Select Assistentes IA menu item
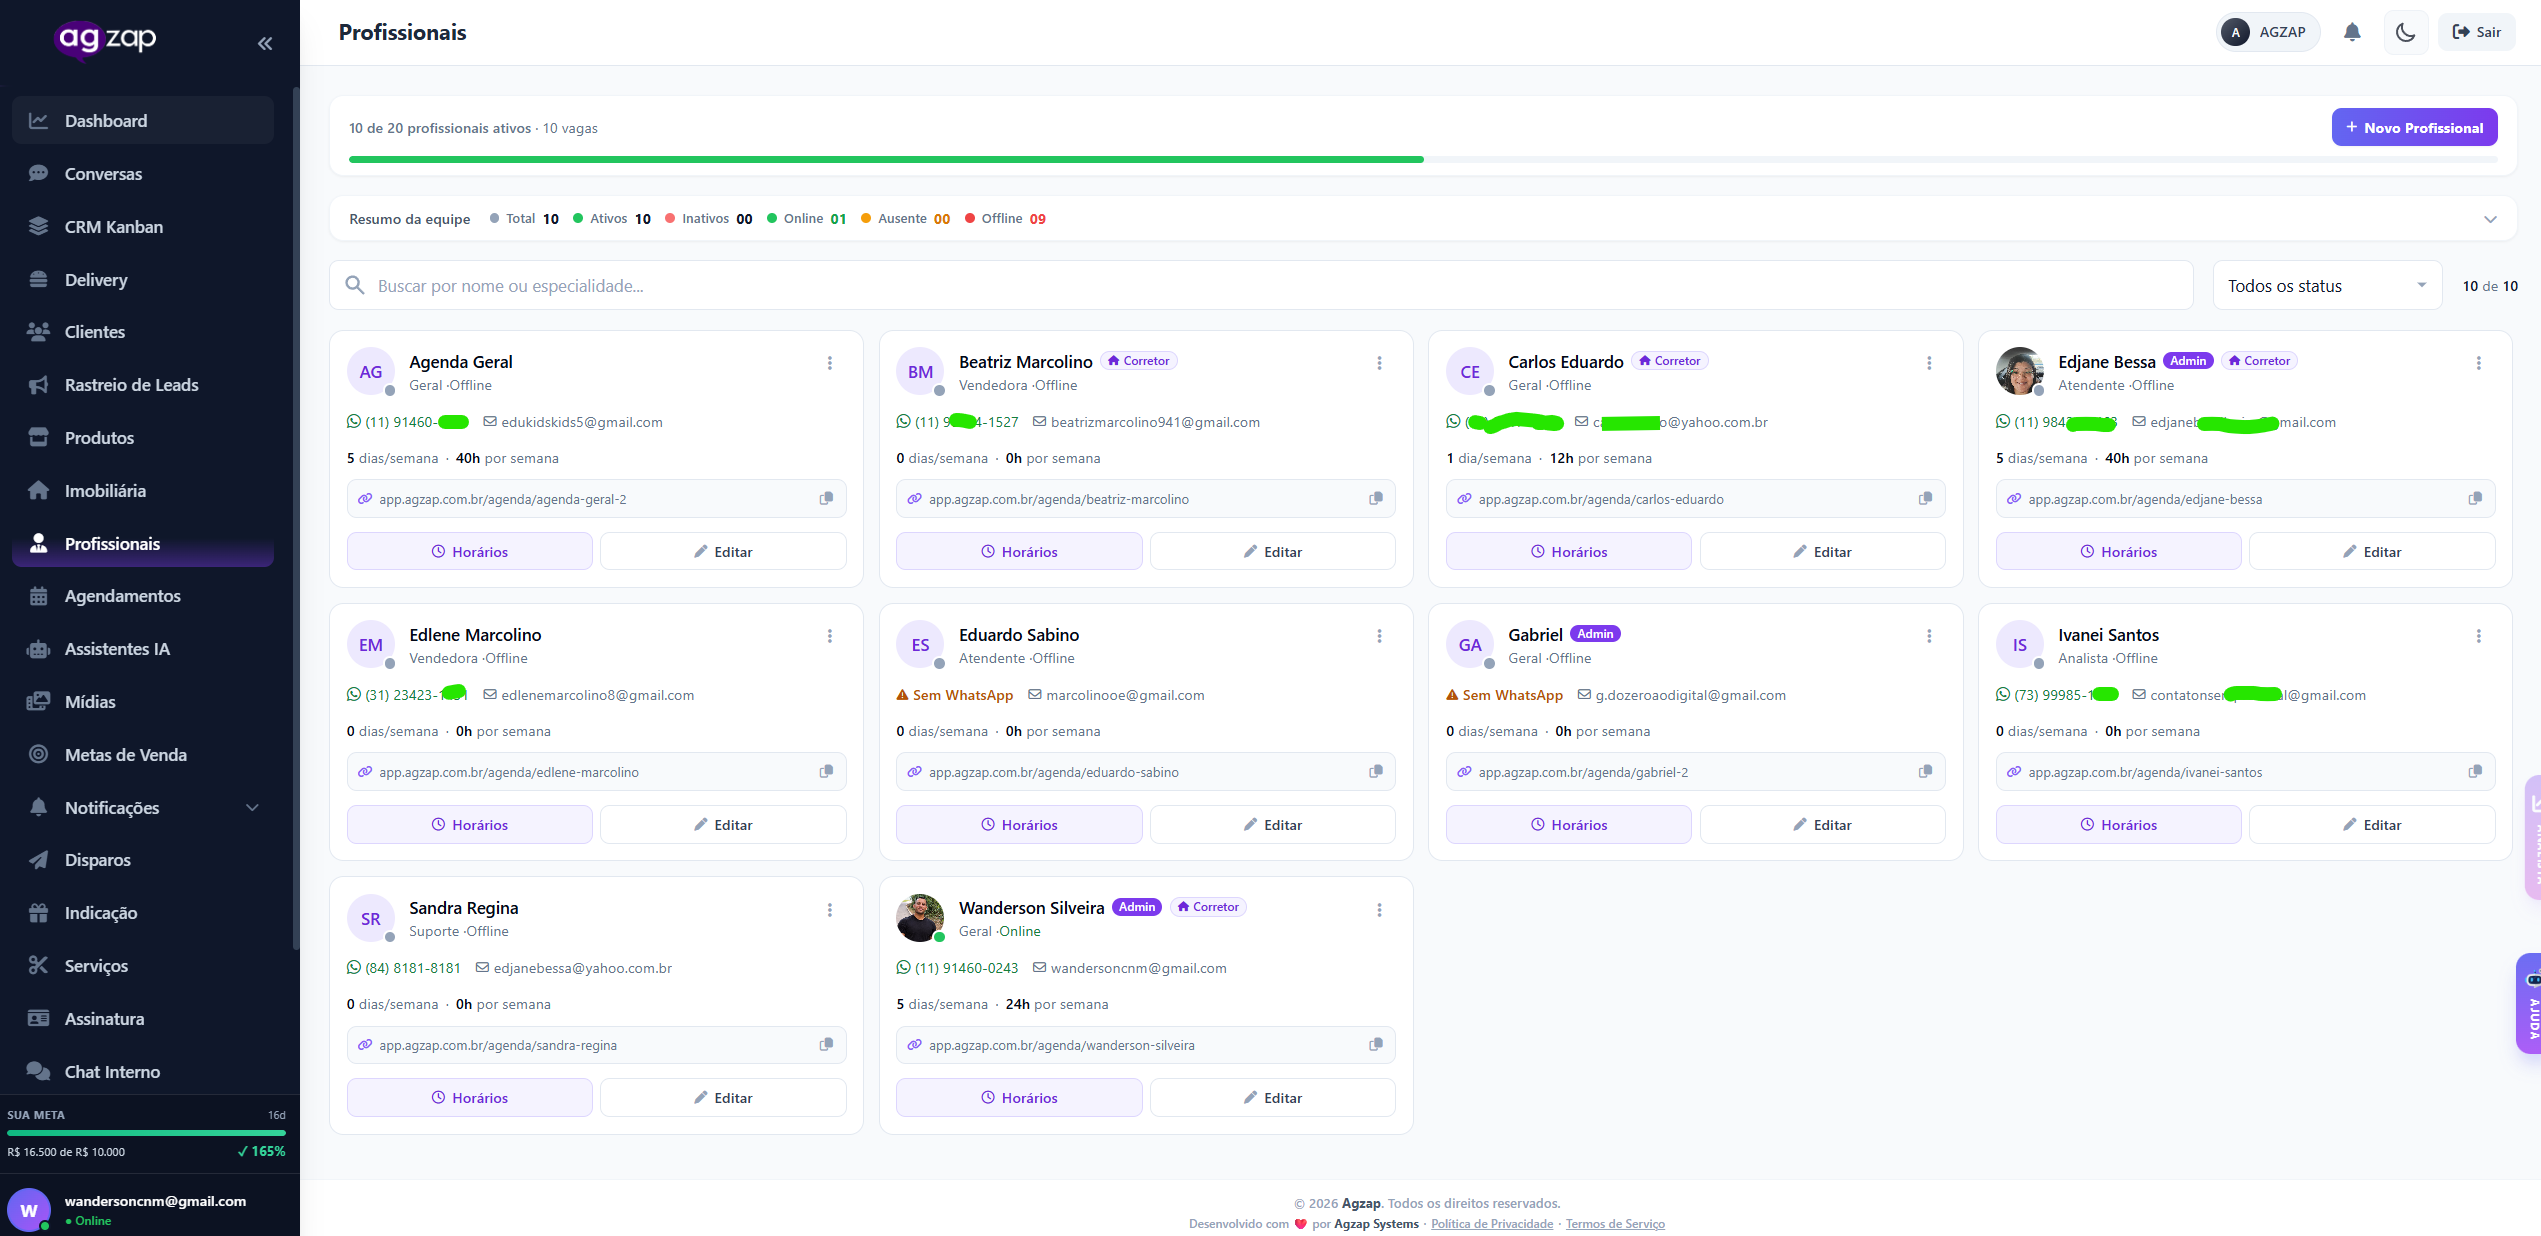 [x=143, y=649]
